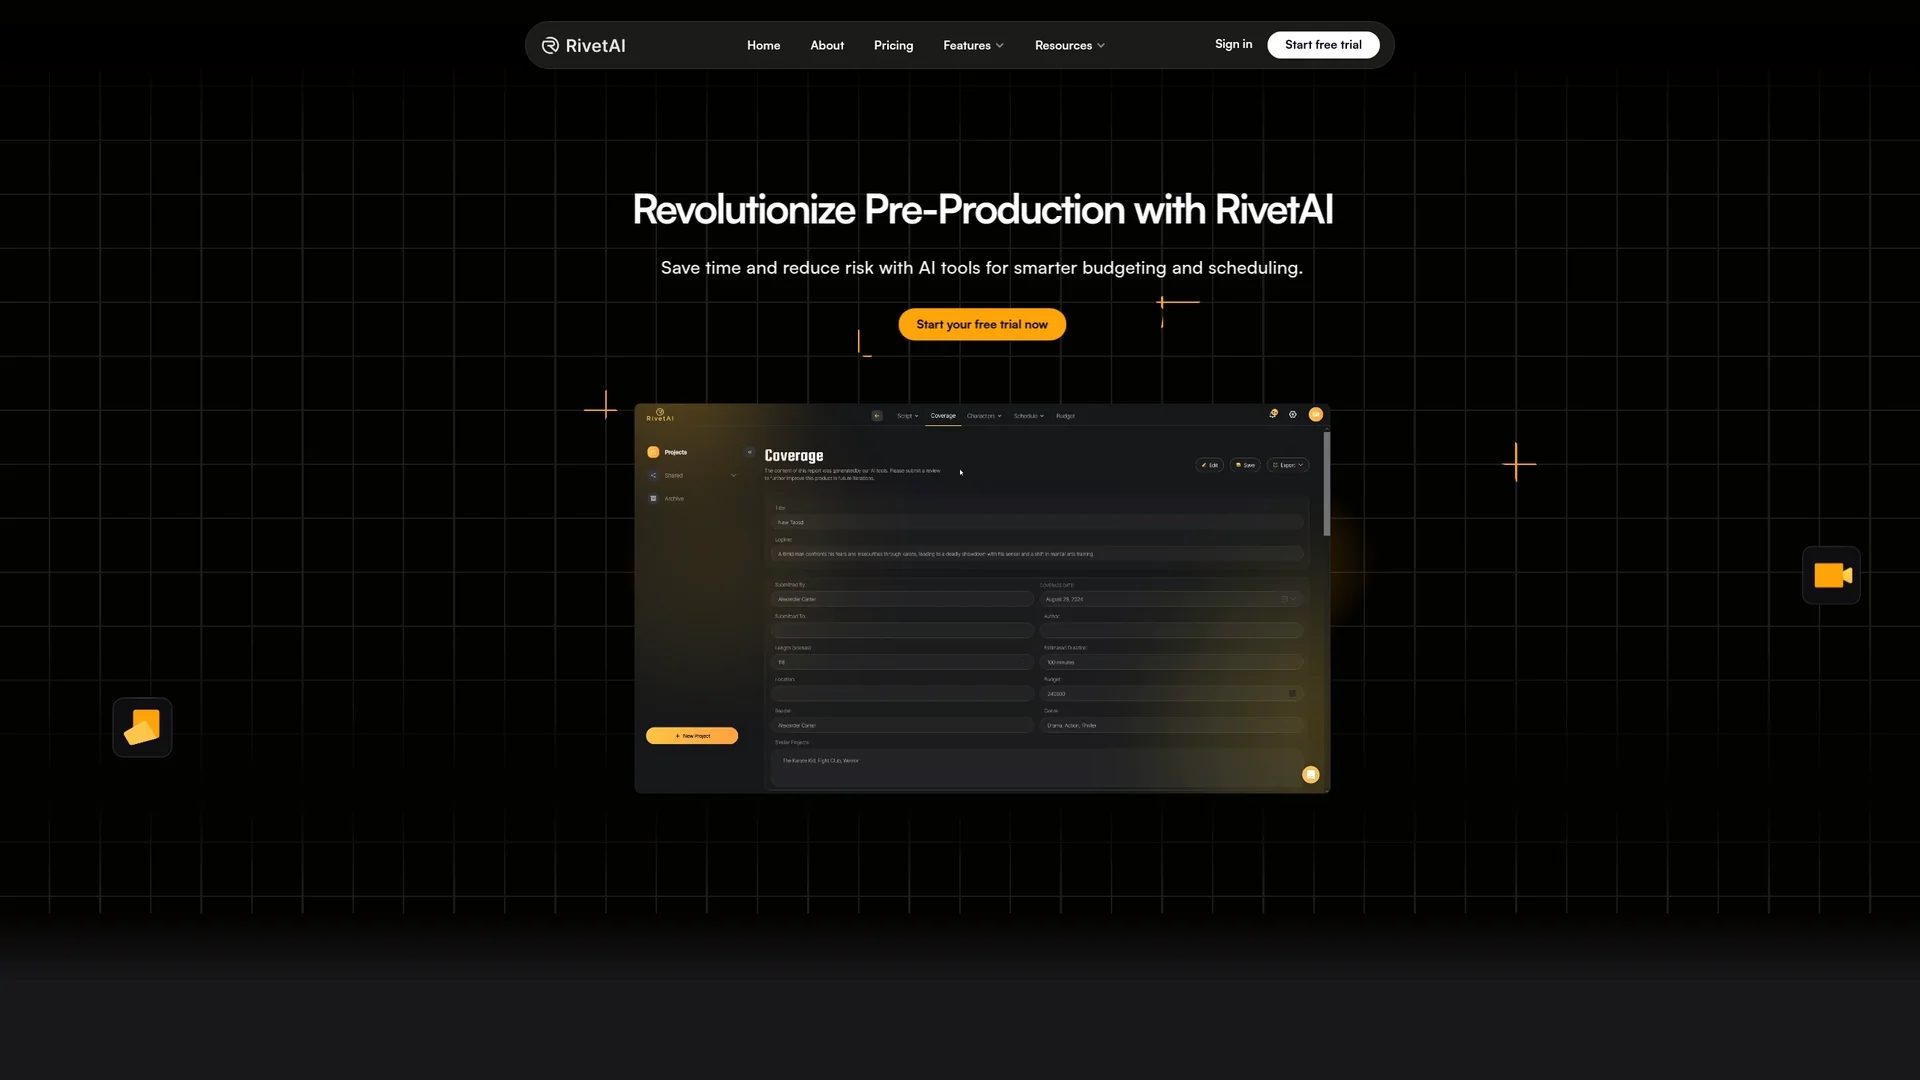Viewport: 1920px width, 1080px height.
Task: Click the orange user avatar in preview
Action: [1316, 414]
